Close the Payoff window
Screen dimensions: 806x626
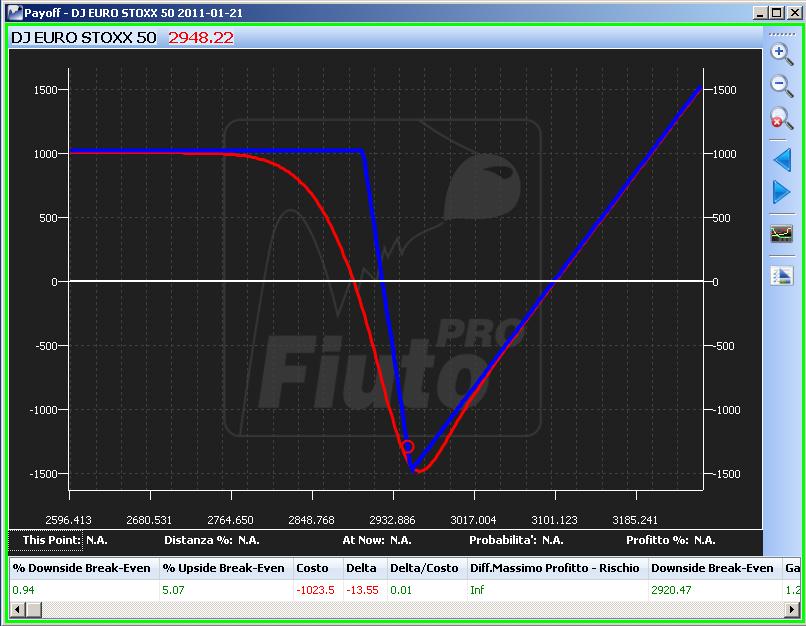point(794,13)
